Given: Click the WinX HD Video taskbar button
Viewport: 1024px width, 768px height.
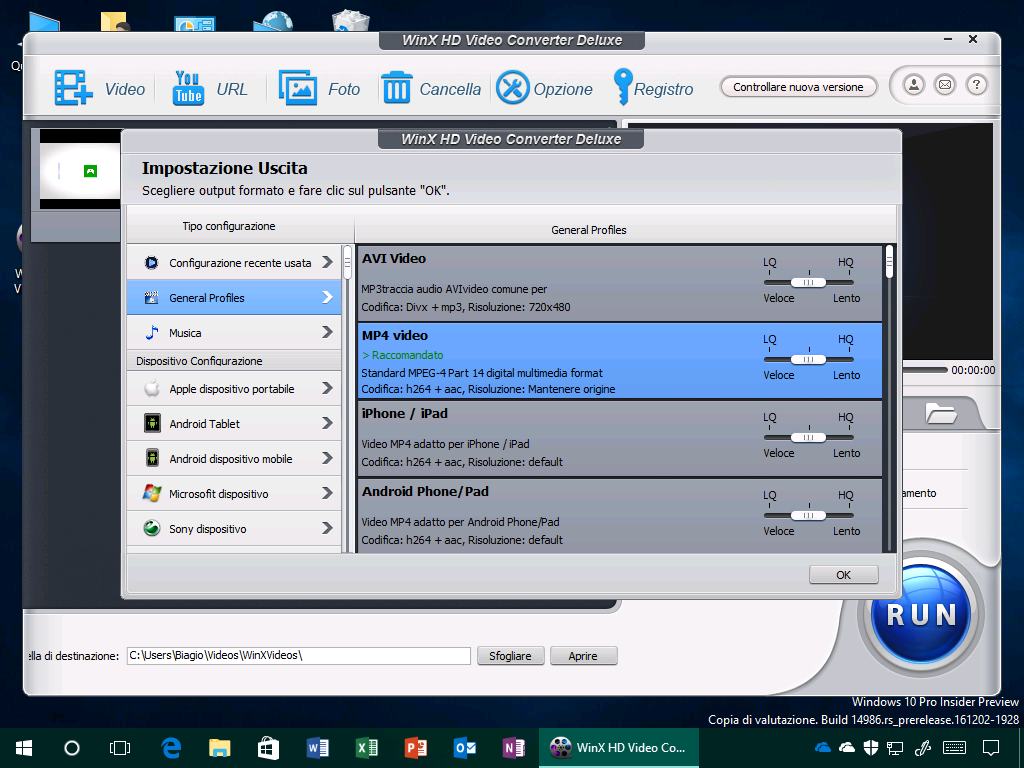Looking at the screenshot, I should click(618, 748).
